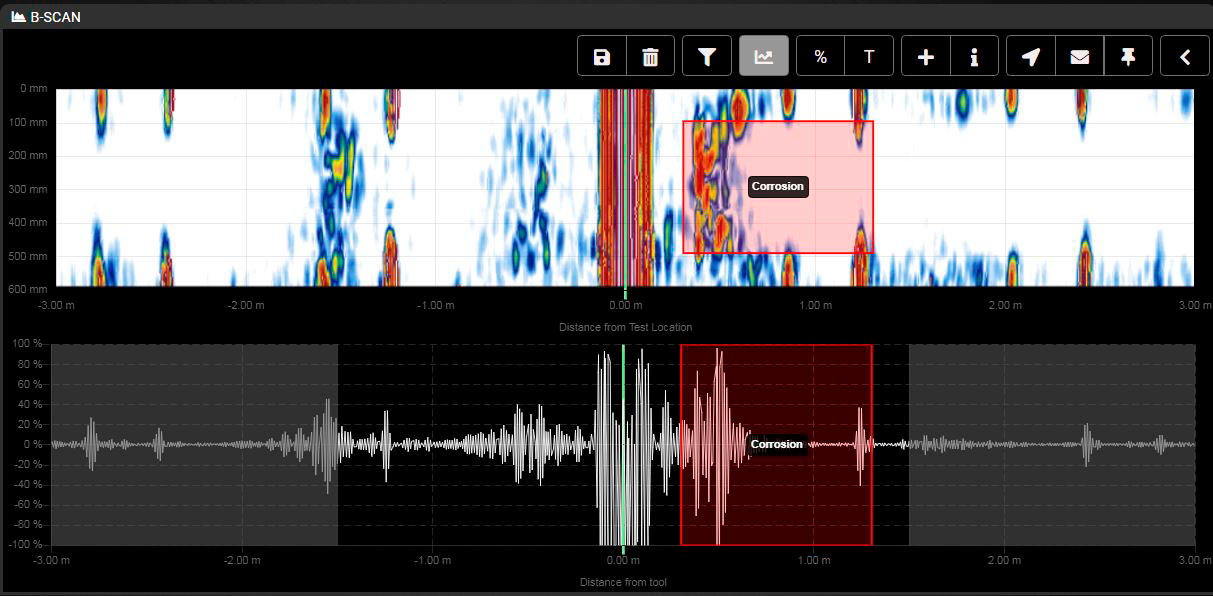Show scan information details
The height and width of the screenshot is (596, 1213).
pyautogui.click(x=973, y=55)
